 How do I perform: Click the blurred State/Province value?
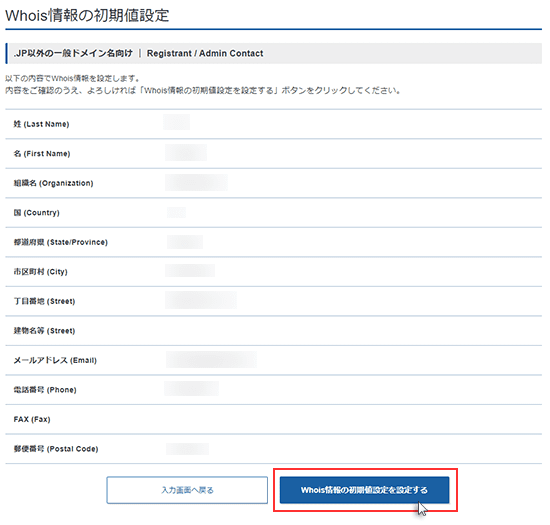coord(185,242)
